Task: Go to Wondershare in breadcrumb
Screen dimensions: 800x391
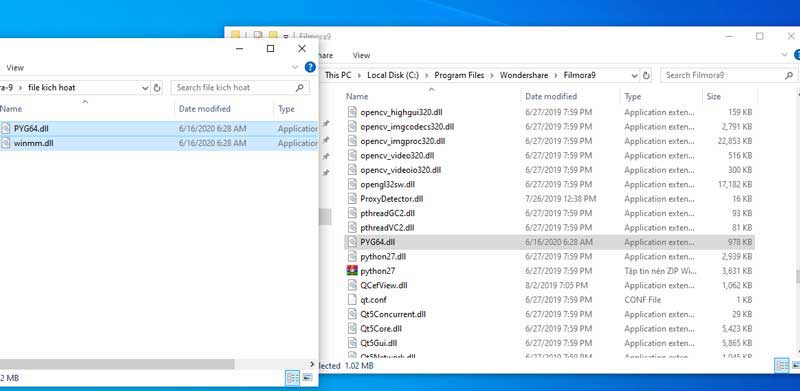Action: [x=524, y=76]
